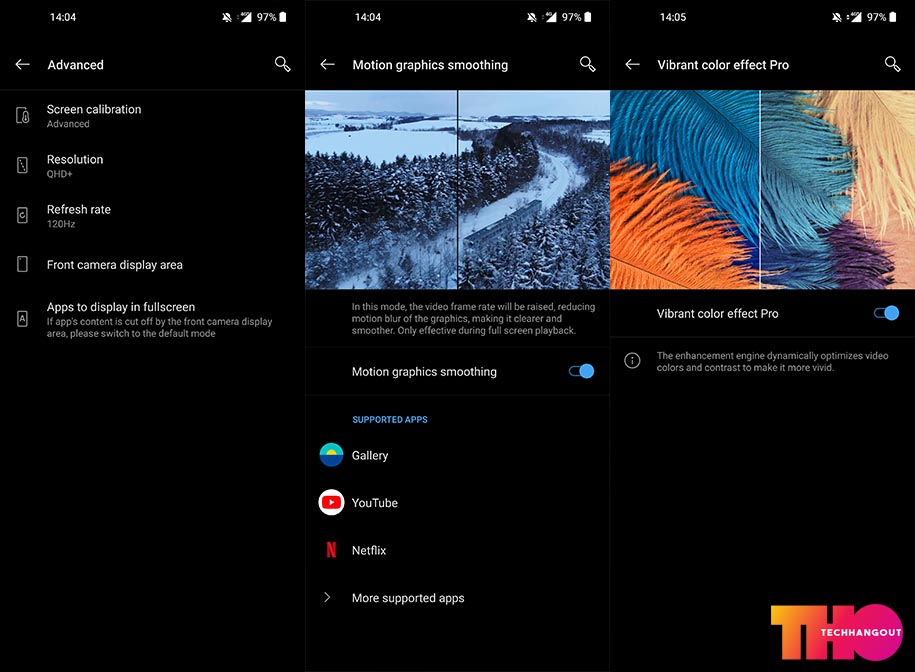Tap signal icon in Motion graphics screen status bar
This screenshot has width=915, height=672.
(x=551, y=17)
